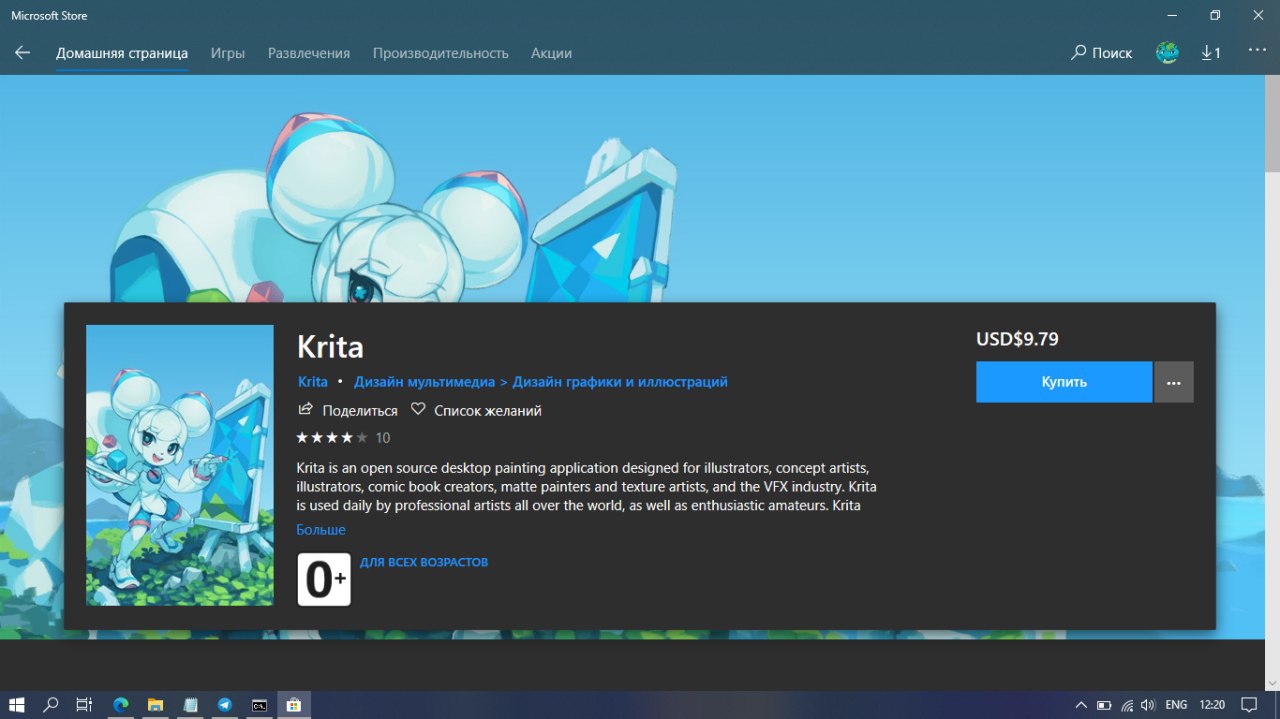Open the Wi-Fi network tray icon
This screenshot has height=719, width=1280.
[x=1128, y=705]
